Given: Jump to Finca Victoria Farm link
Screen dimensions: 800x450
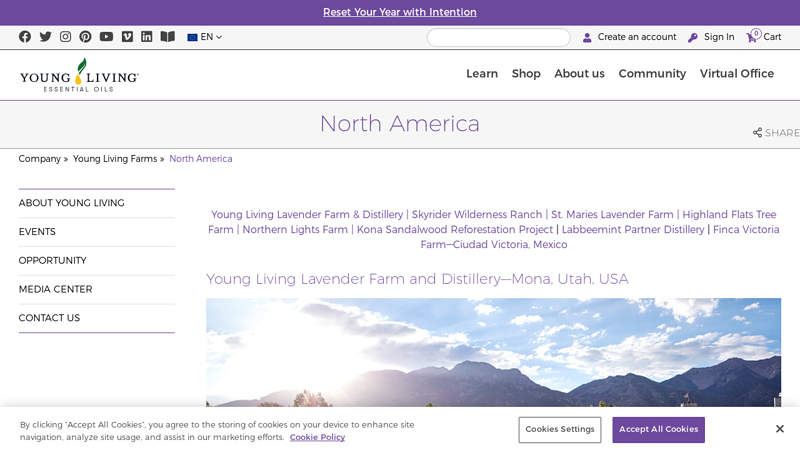Looking at the screenshot, I should click(x=746, y=230).
